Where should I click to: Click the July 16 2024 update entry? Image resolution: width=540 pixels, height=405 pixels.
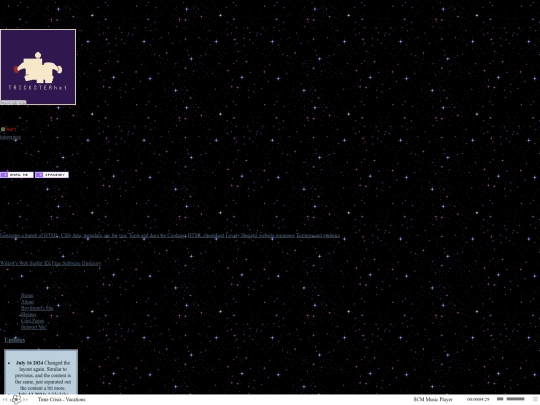43,375
